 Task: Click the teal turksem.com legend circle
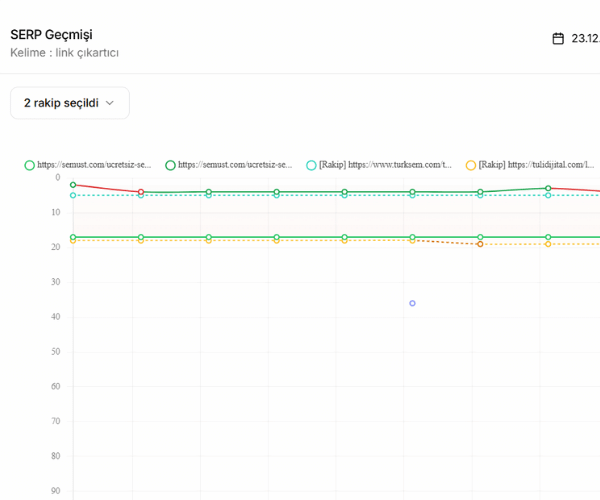311,165
